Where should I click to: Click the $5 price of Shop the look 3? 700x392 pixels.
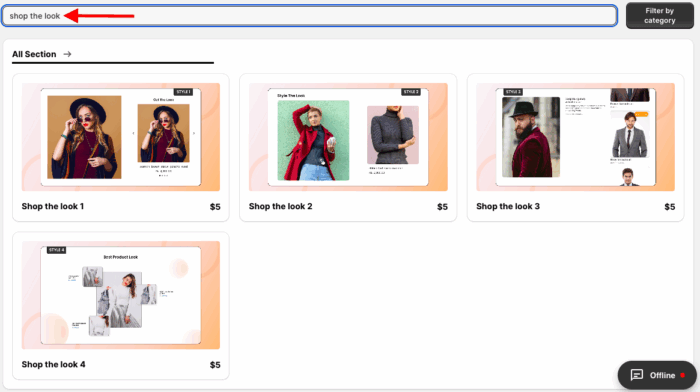(x=670, y=207)
